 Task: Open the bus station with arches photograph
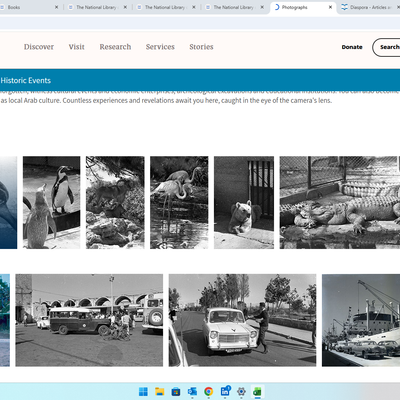pyautogui.click(x=89, y=320)
